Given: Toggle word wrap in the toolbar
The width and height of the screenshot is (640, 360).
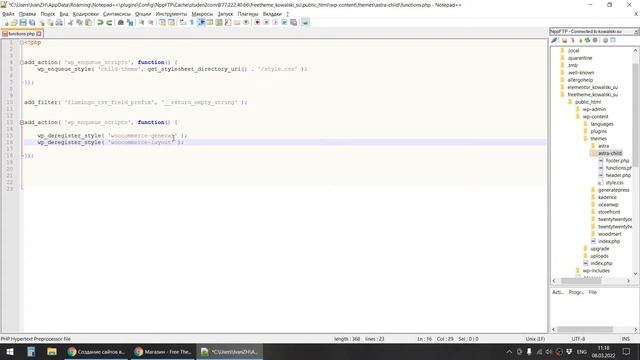Looking at the screenshot, I should [x=183, y=22].
